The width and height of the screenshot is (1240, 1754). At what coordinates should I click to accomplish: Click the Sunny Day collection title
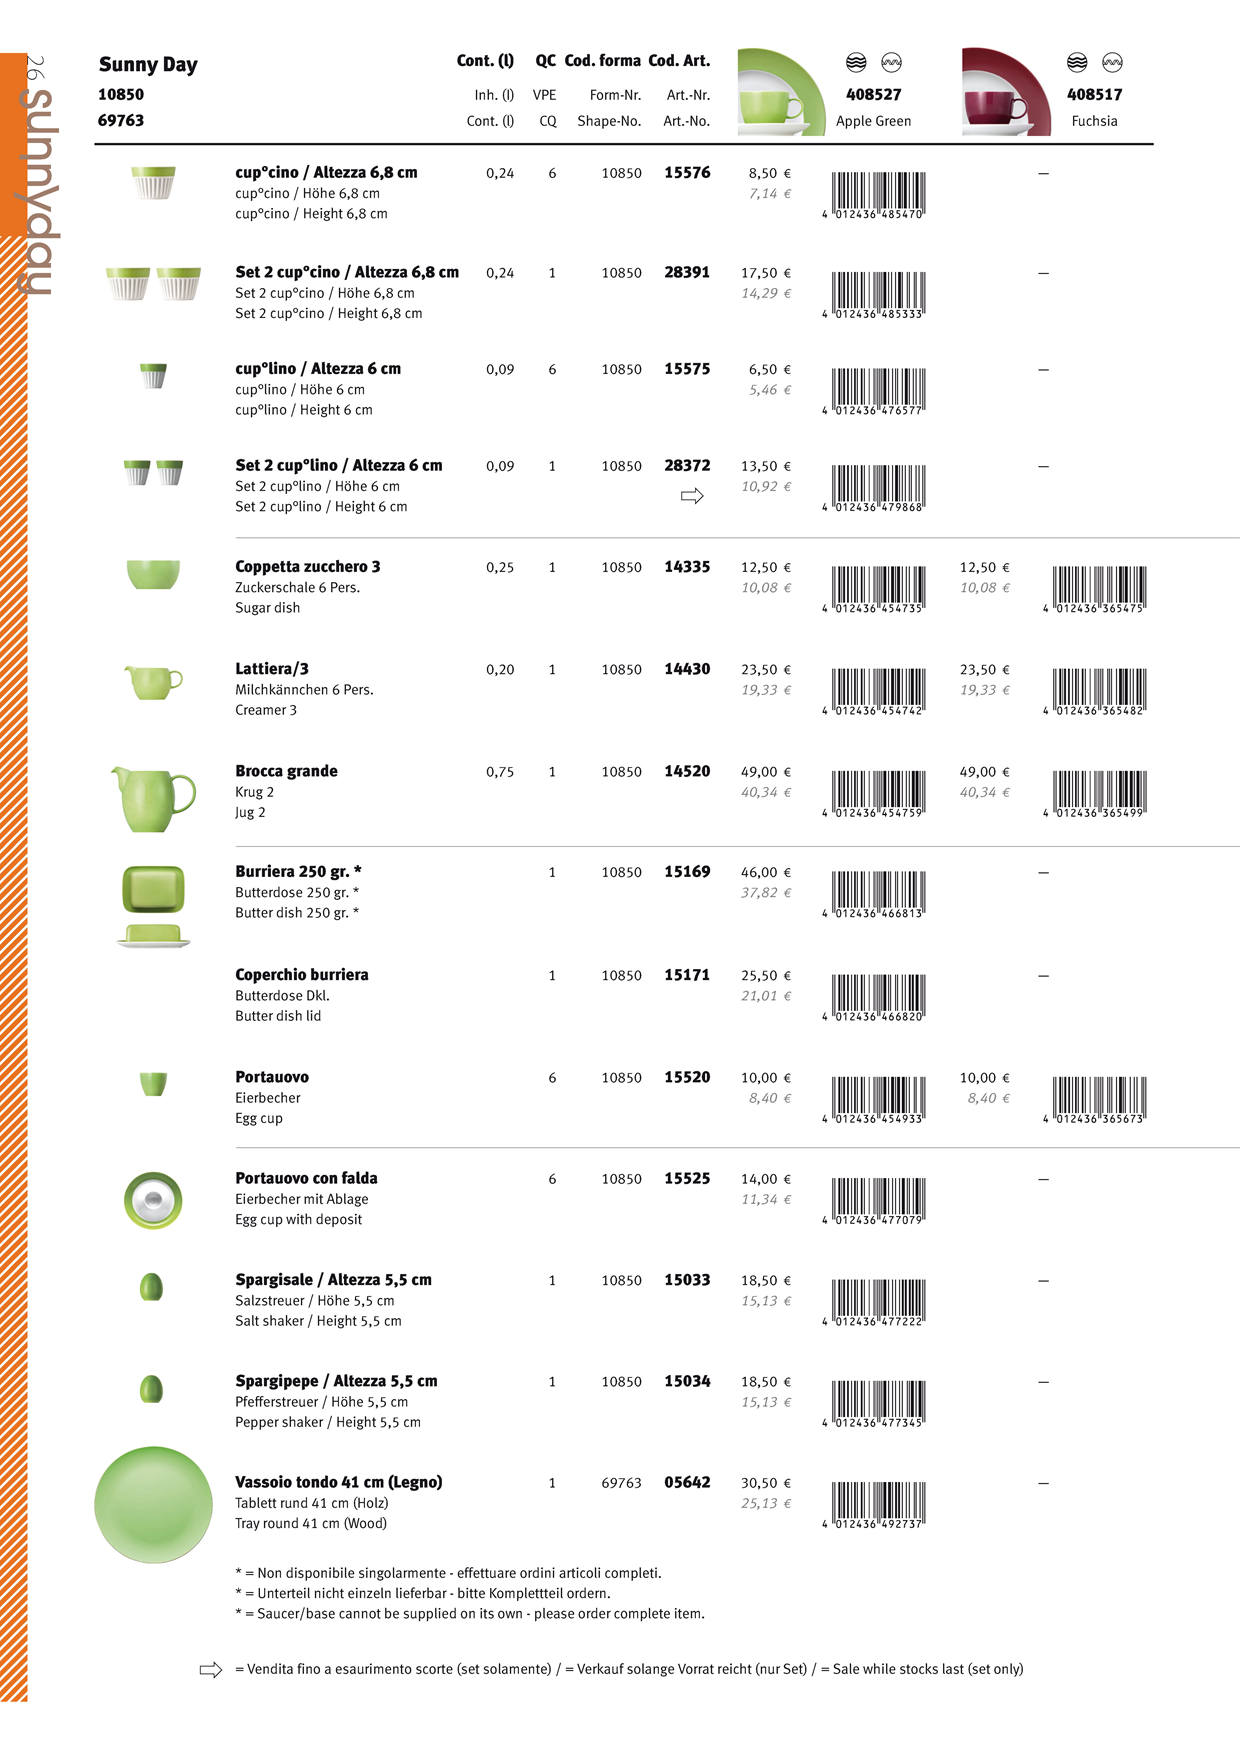pos(148,65)
